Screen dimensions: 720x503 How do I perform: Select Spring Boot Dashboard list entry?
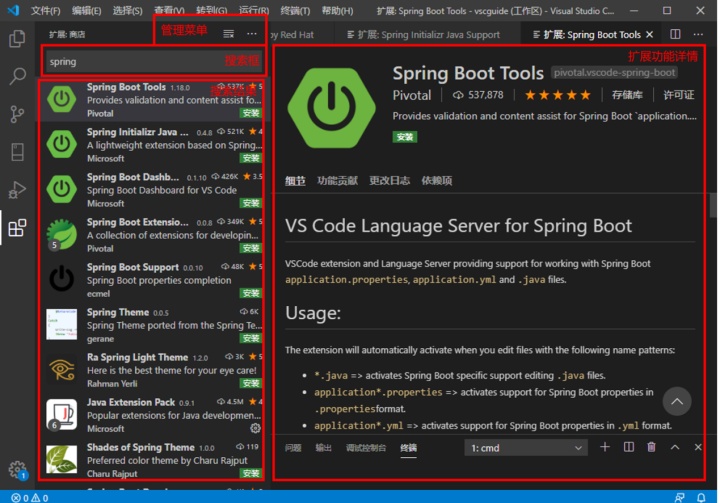[x=153, y=190]
